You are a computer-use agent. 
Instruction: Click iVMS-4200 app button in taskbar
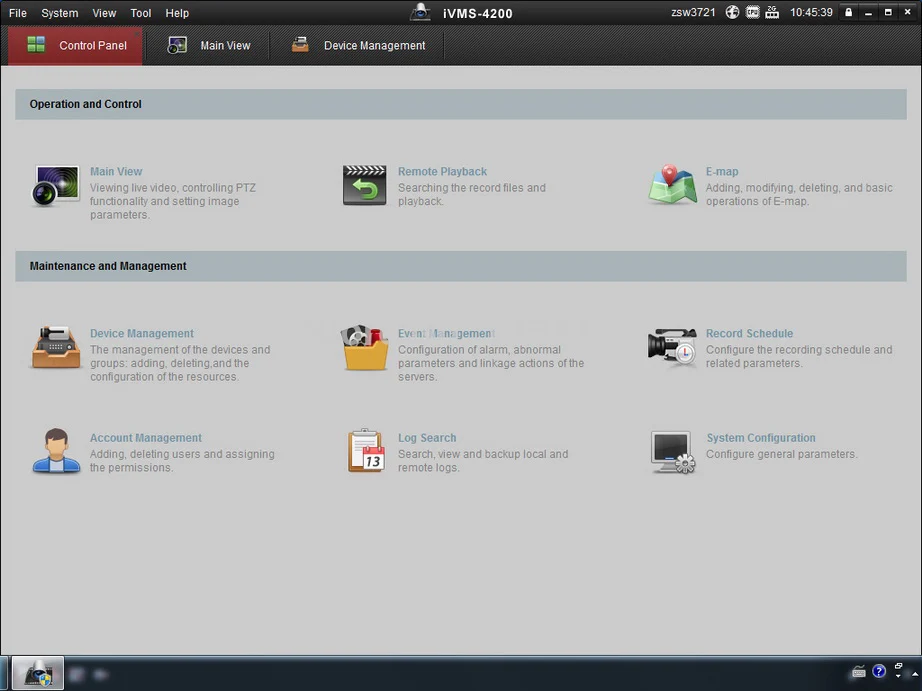(38, 673)
